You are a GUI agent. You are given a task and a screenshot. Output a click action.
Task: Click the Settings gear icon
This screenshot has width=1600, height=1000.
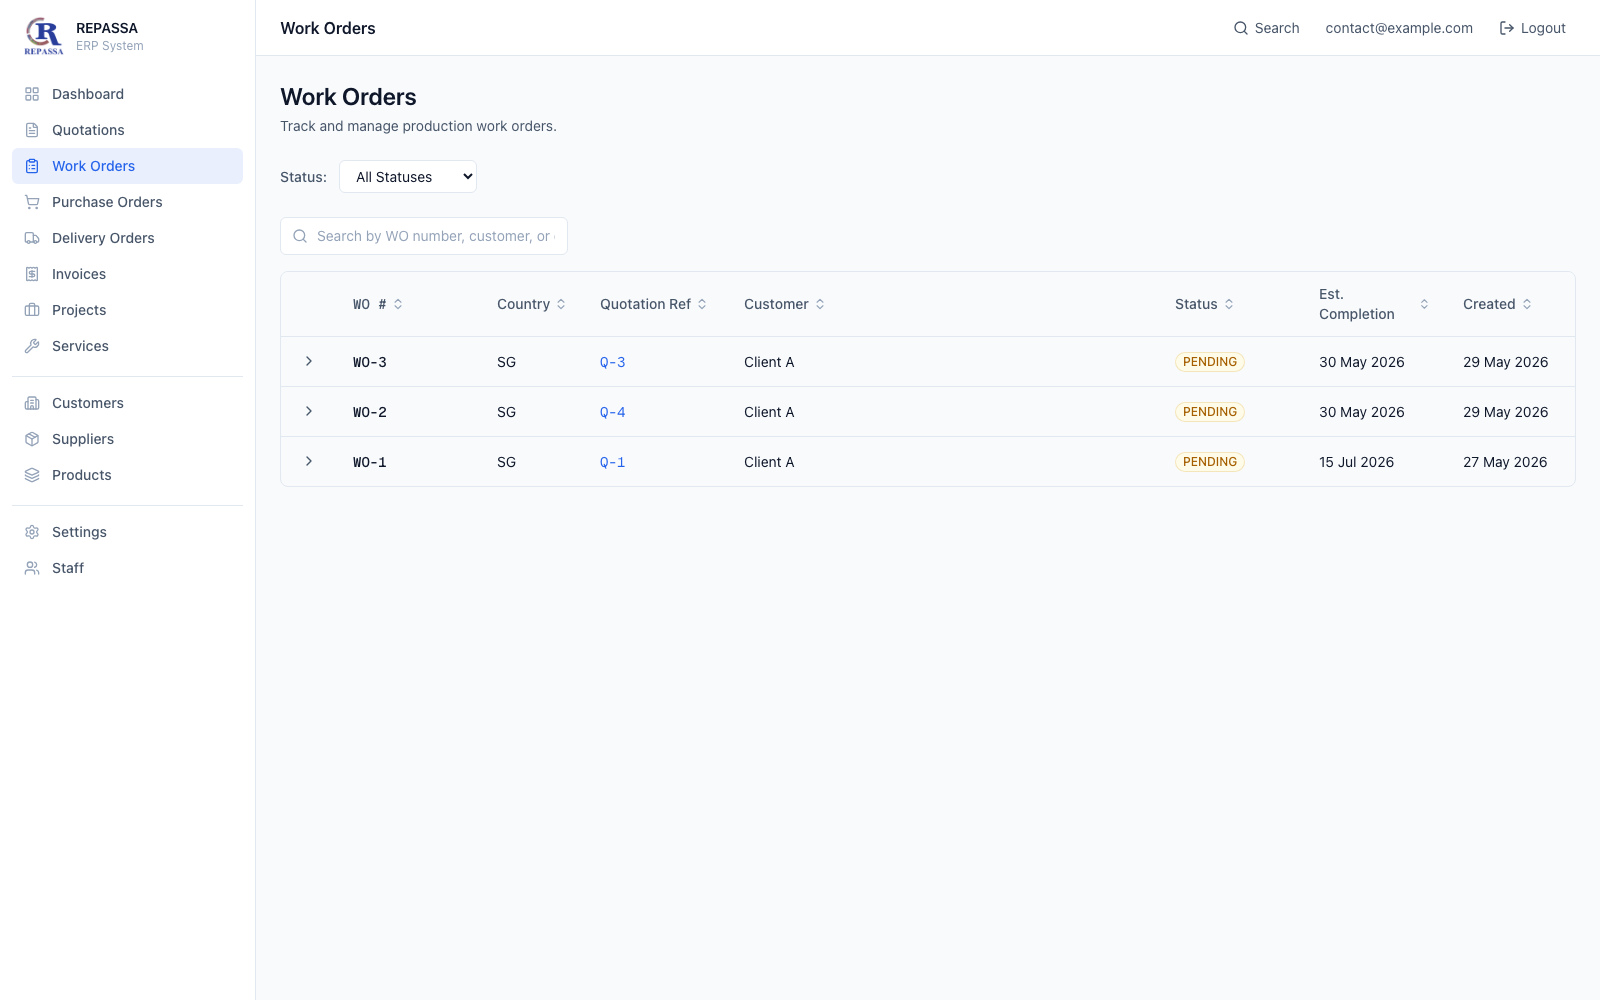pyautogui.click(x=32, y=532)
